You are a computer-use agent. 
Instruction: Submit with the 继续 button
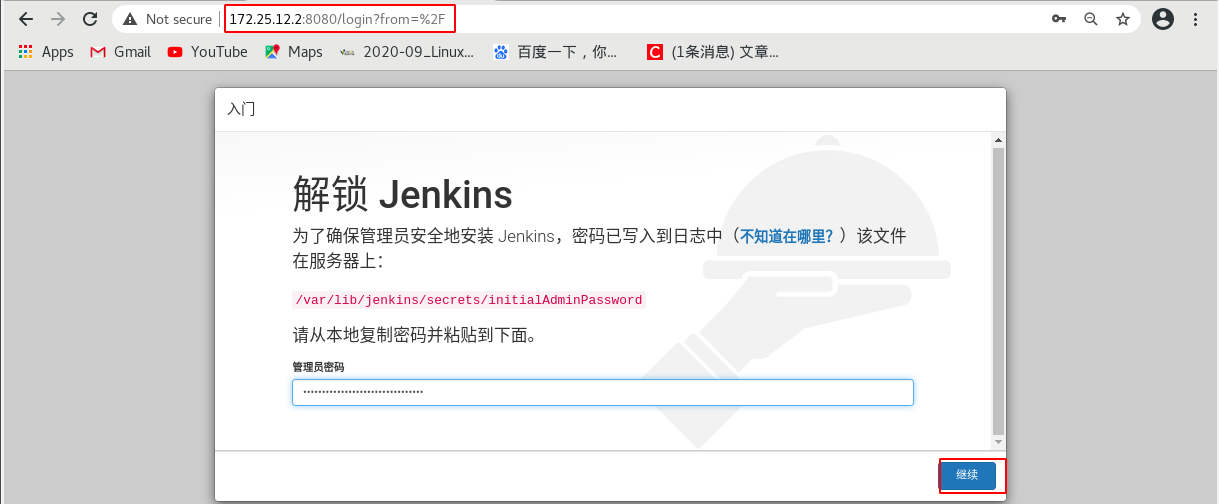coord(967,476)
